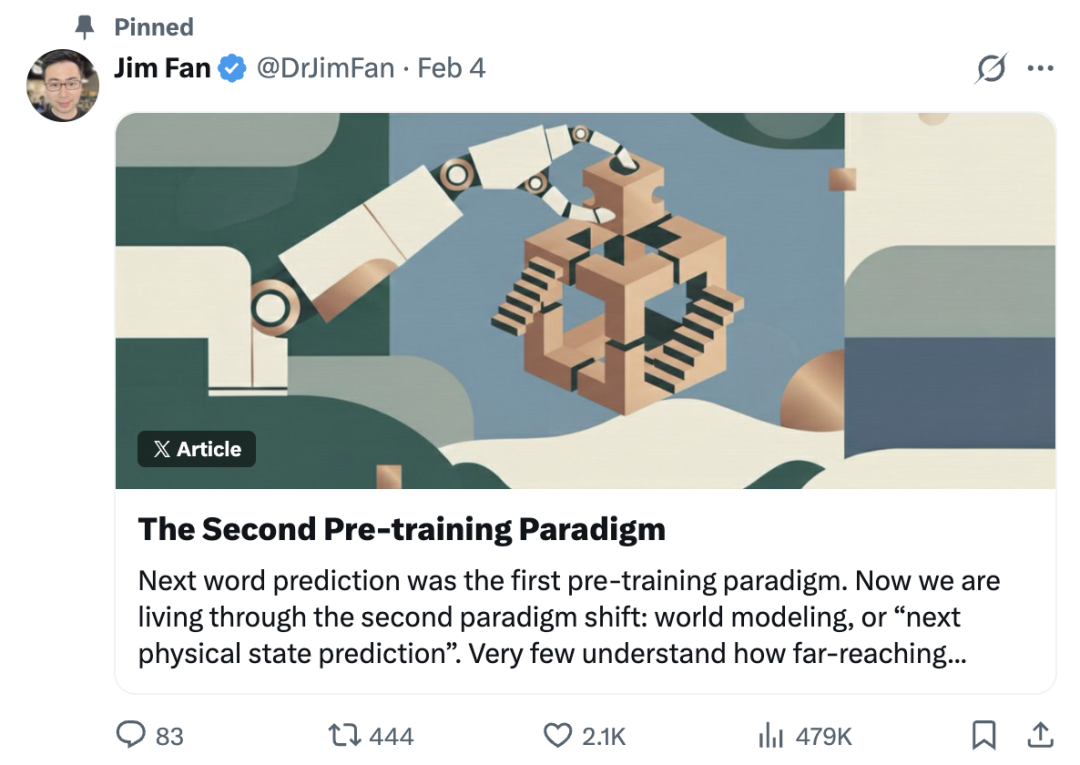
Task: Bookmark Jim Fan's pinned post
Action: tap(985, 736)
